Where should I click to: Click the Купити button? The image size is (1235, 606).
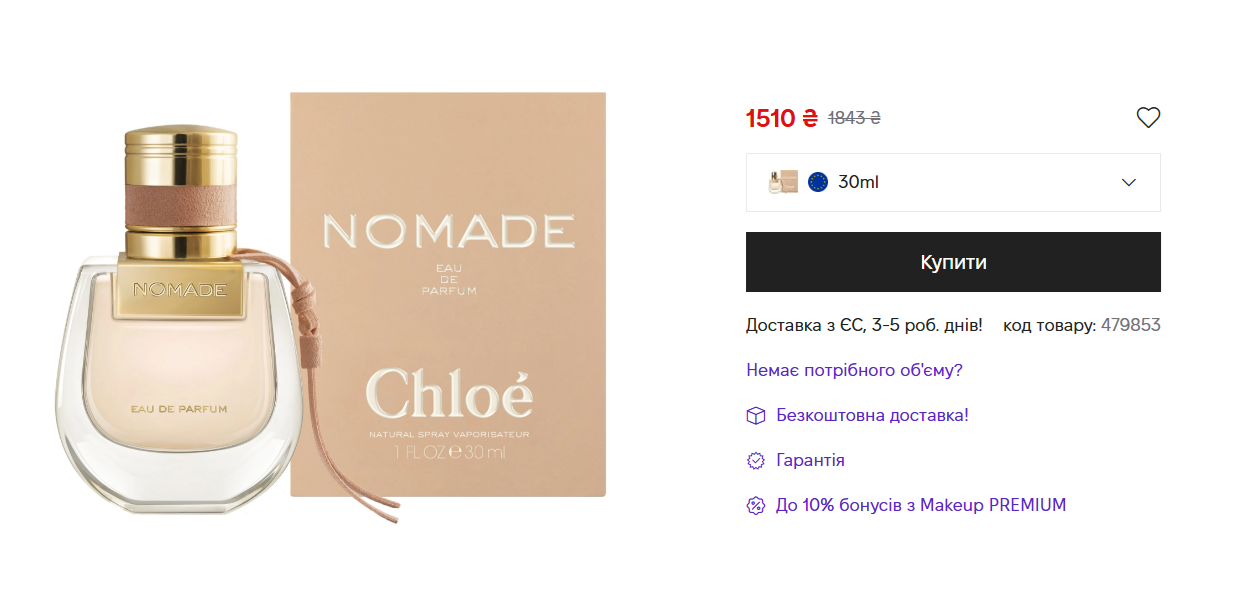[x=953, y=262]
